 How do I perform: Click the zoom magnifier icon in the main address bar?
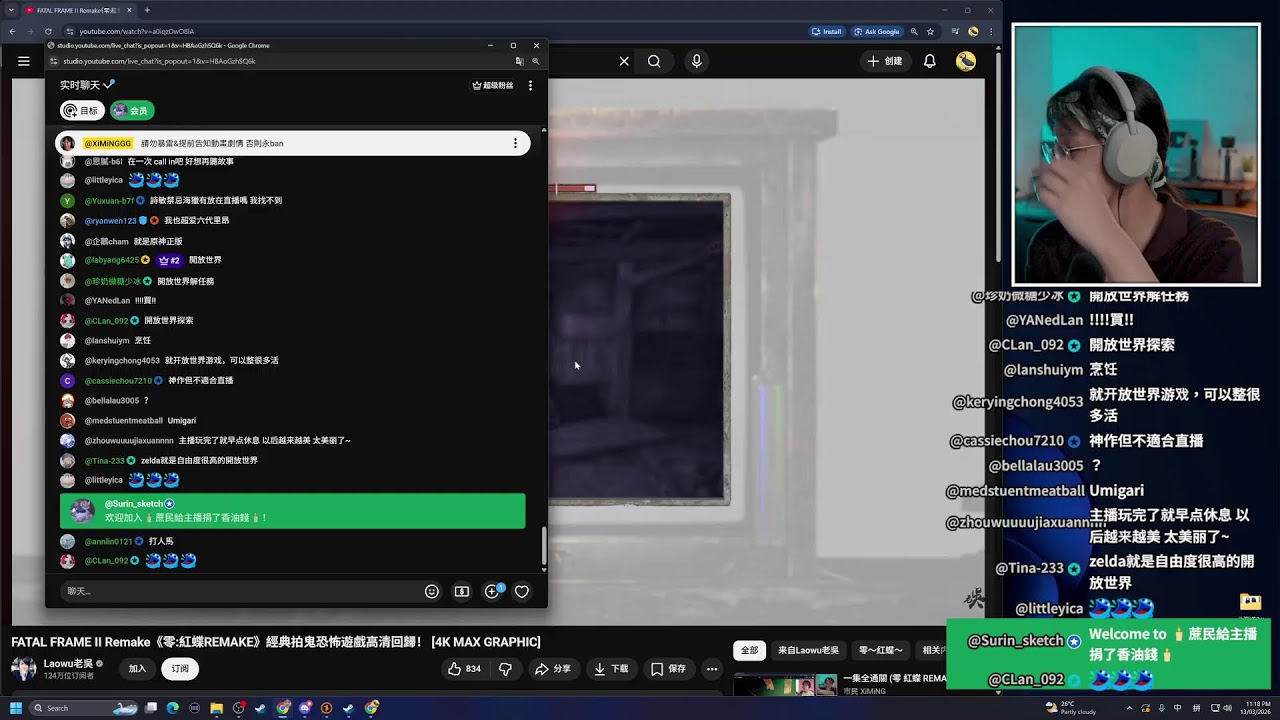pos(913,31)
